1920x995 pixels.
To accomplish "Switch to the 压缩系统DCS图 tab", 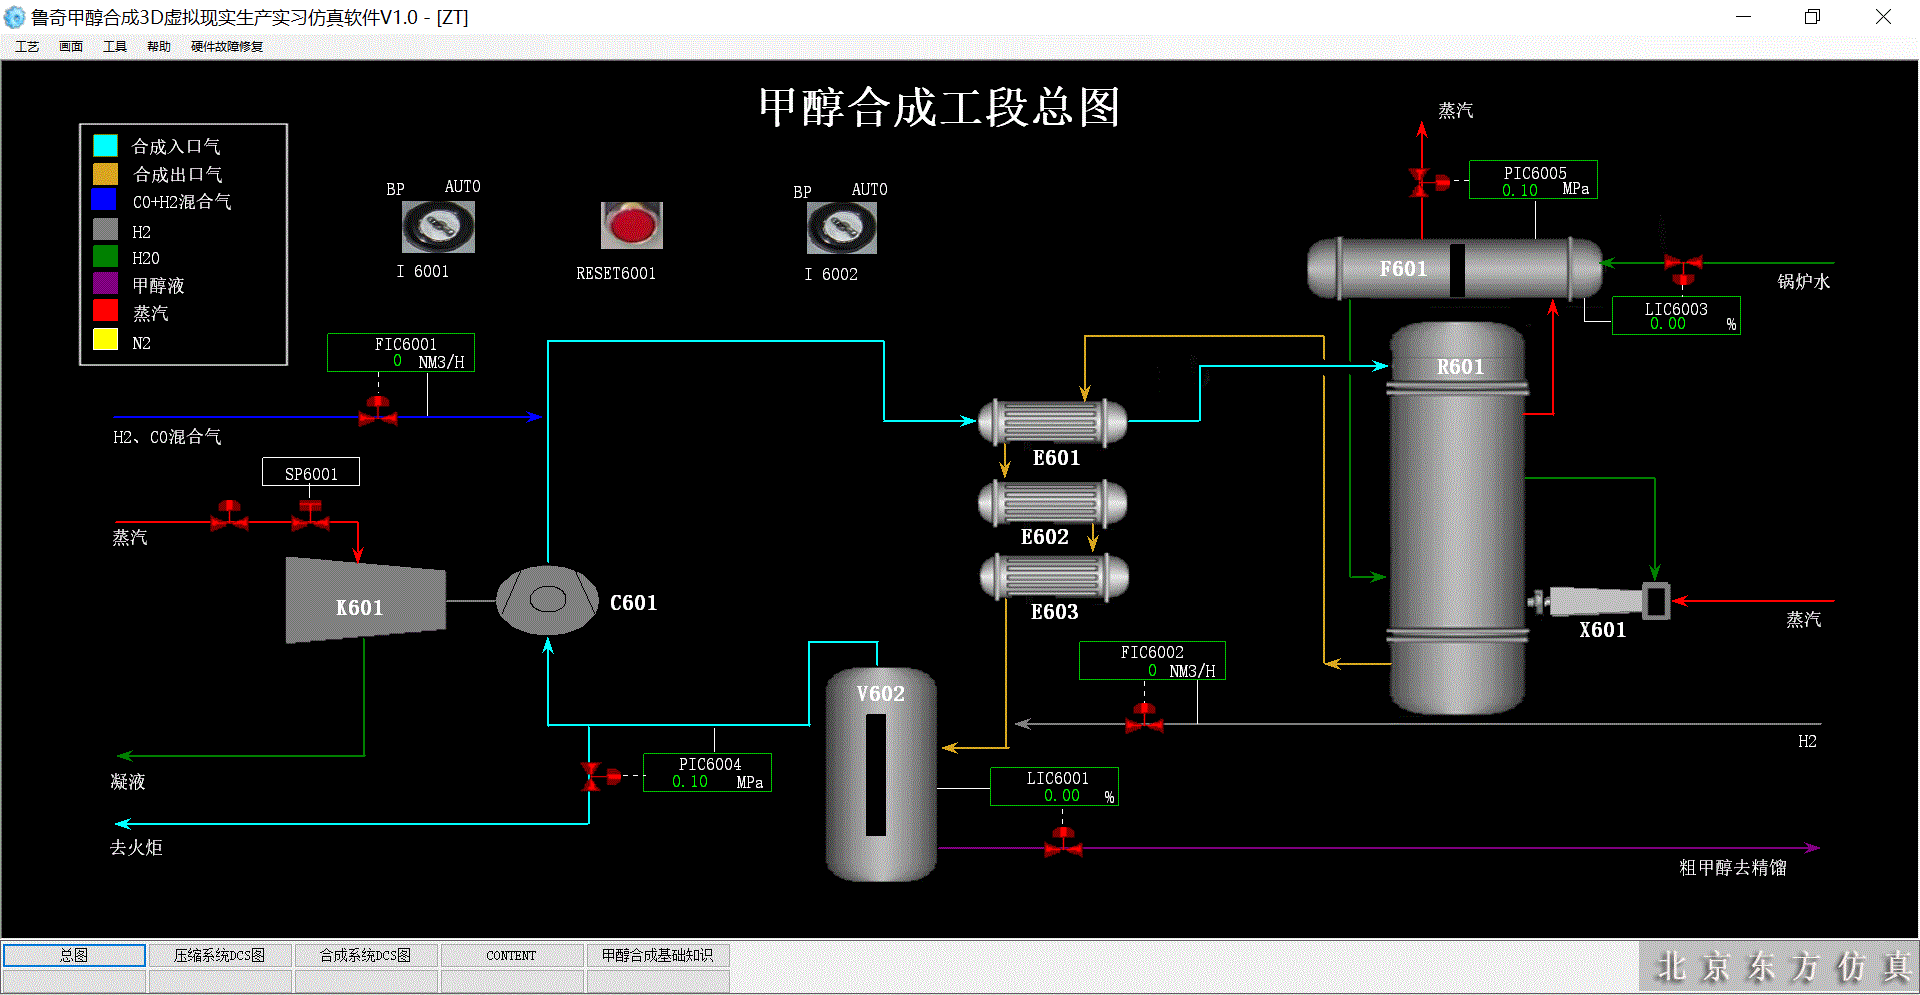I will pyautogui.click(x=219, y=955).
